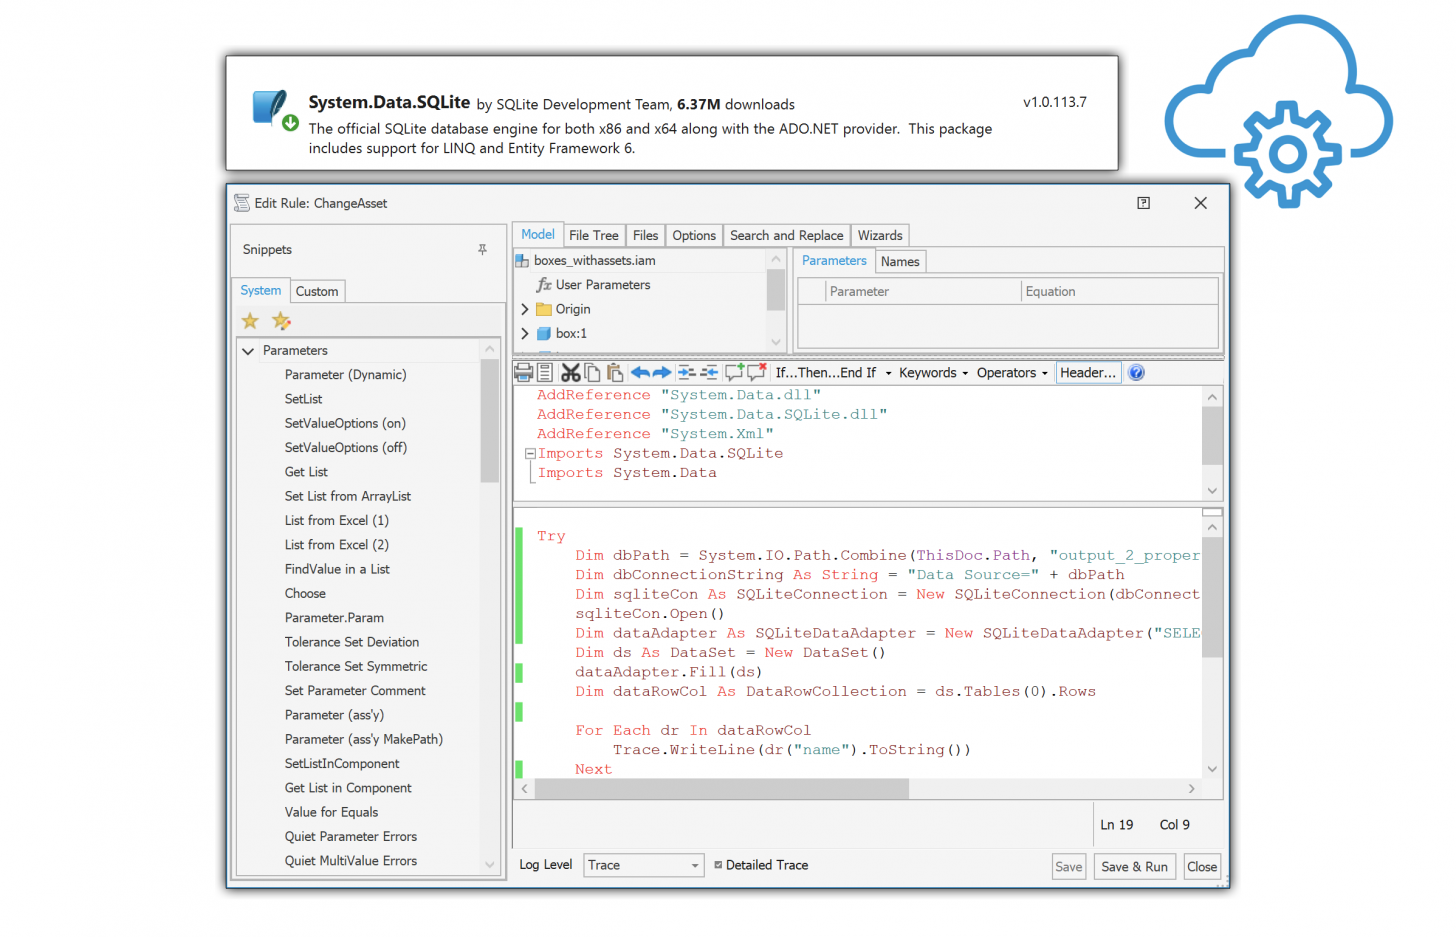1456x937 pixels.
Task: Switch to the Model tab
Action: click(538, 234)
